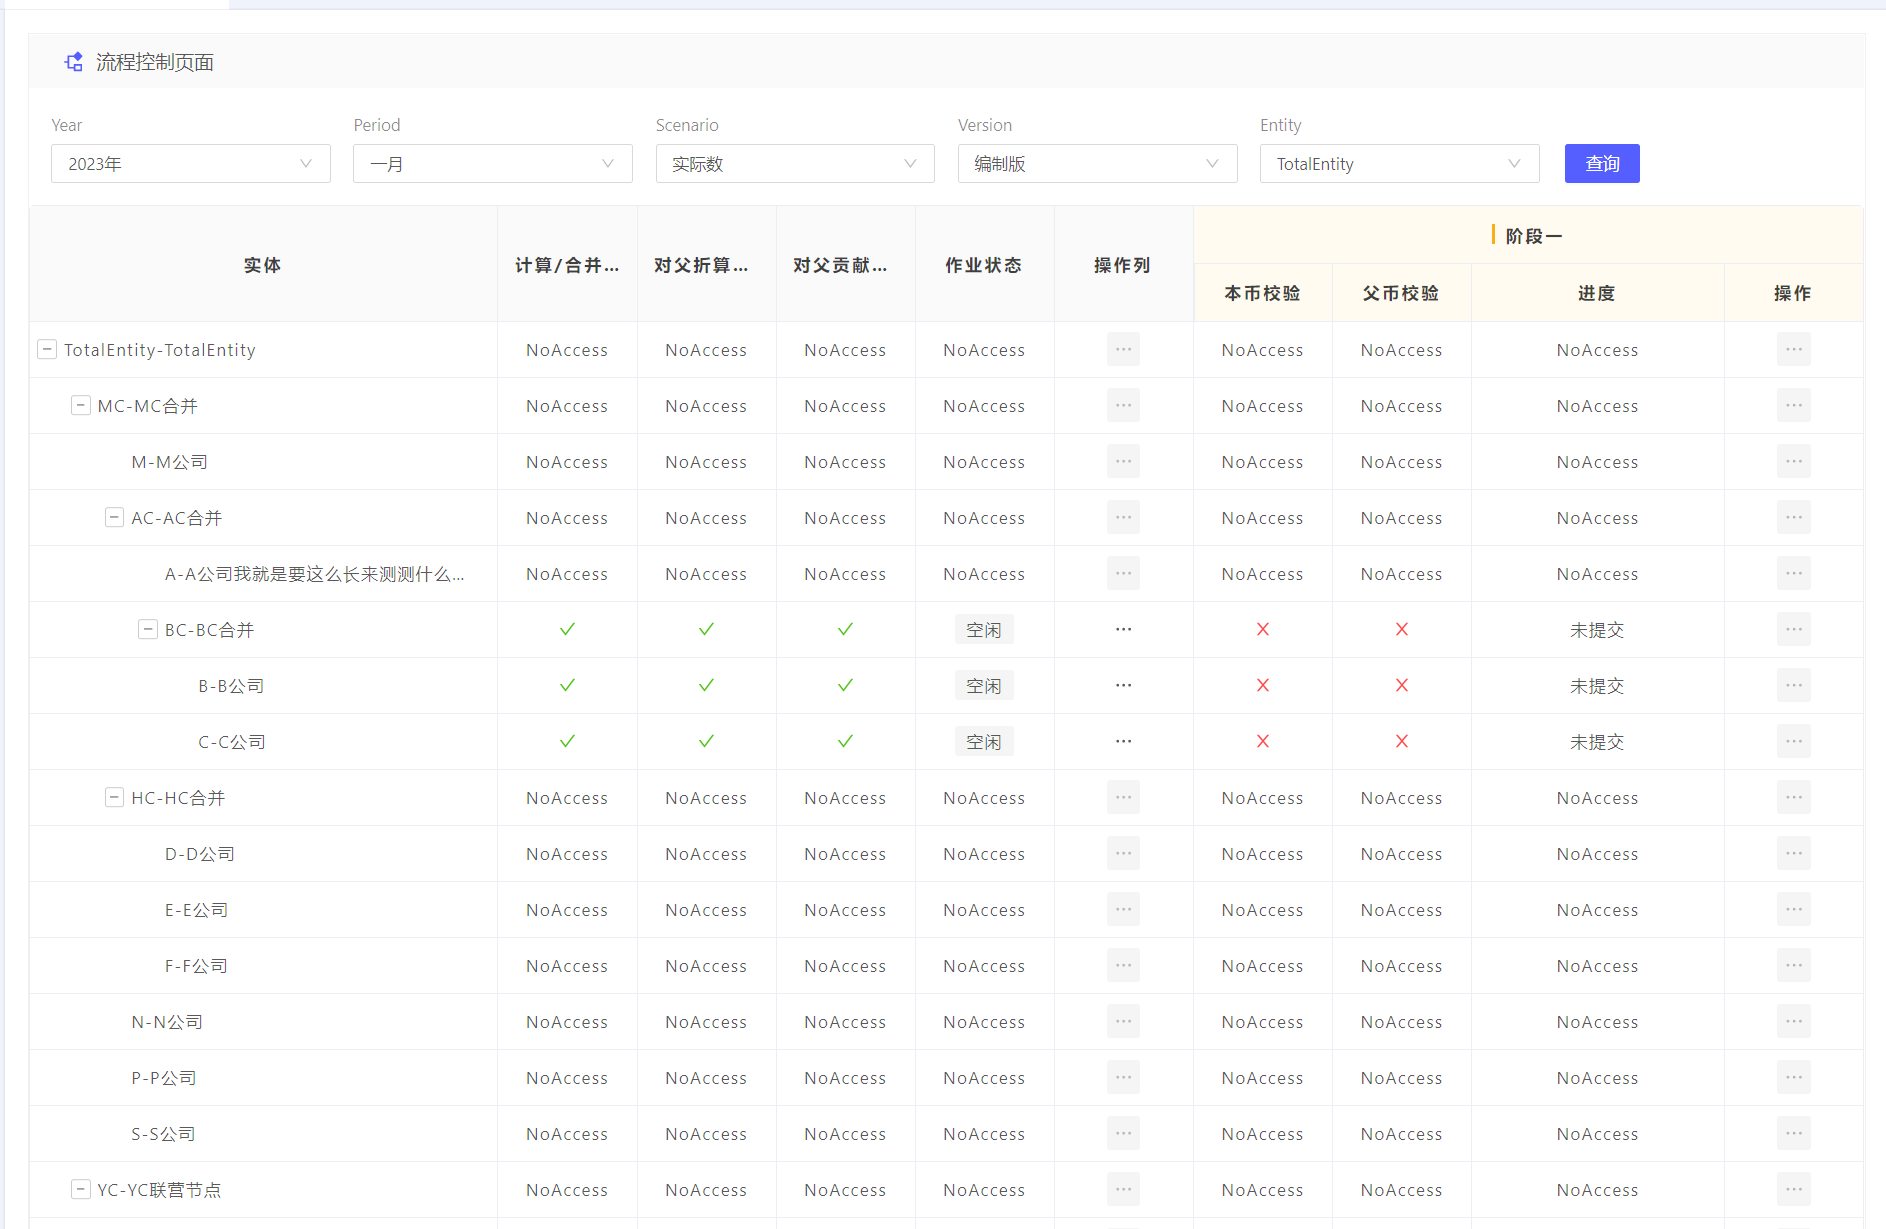The image size is (1886, 1229).
Task: Click the blue 查询 button
Action: click(1601, 164)
